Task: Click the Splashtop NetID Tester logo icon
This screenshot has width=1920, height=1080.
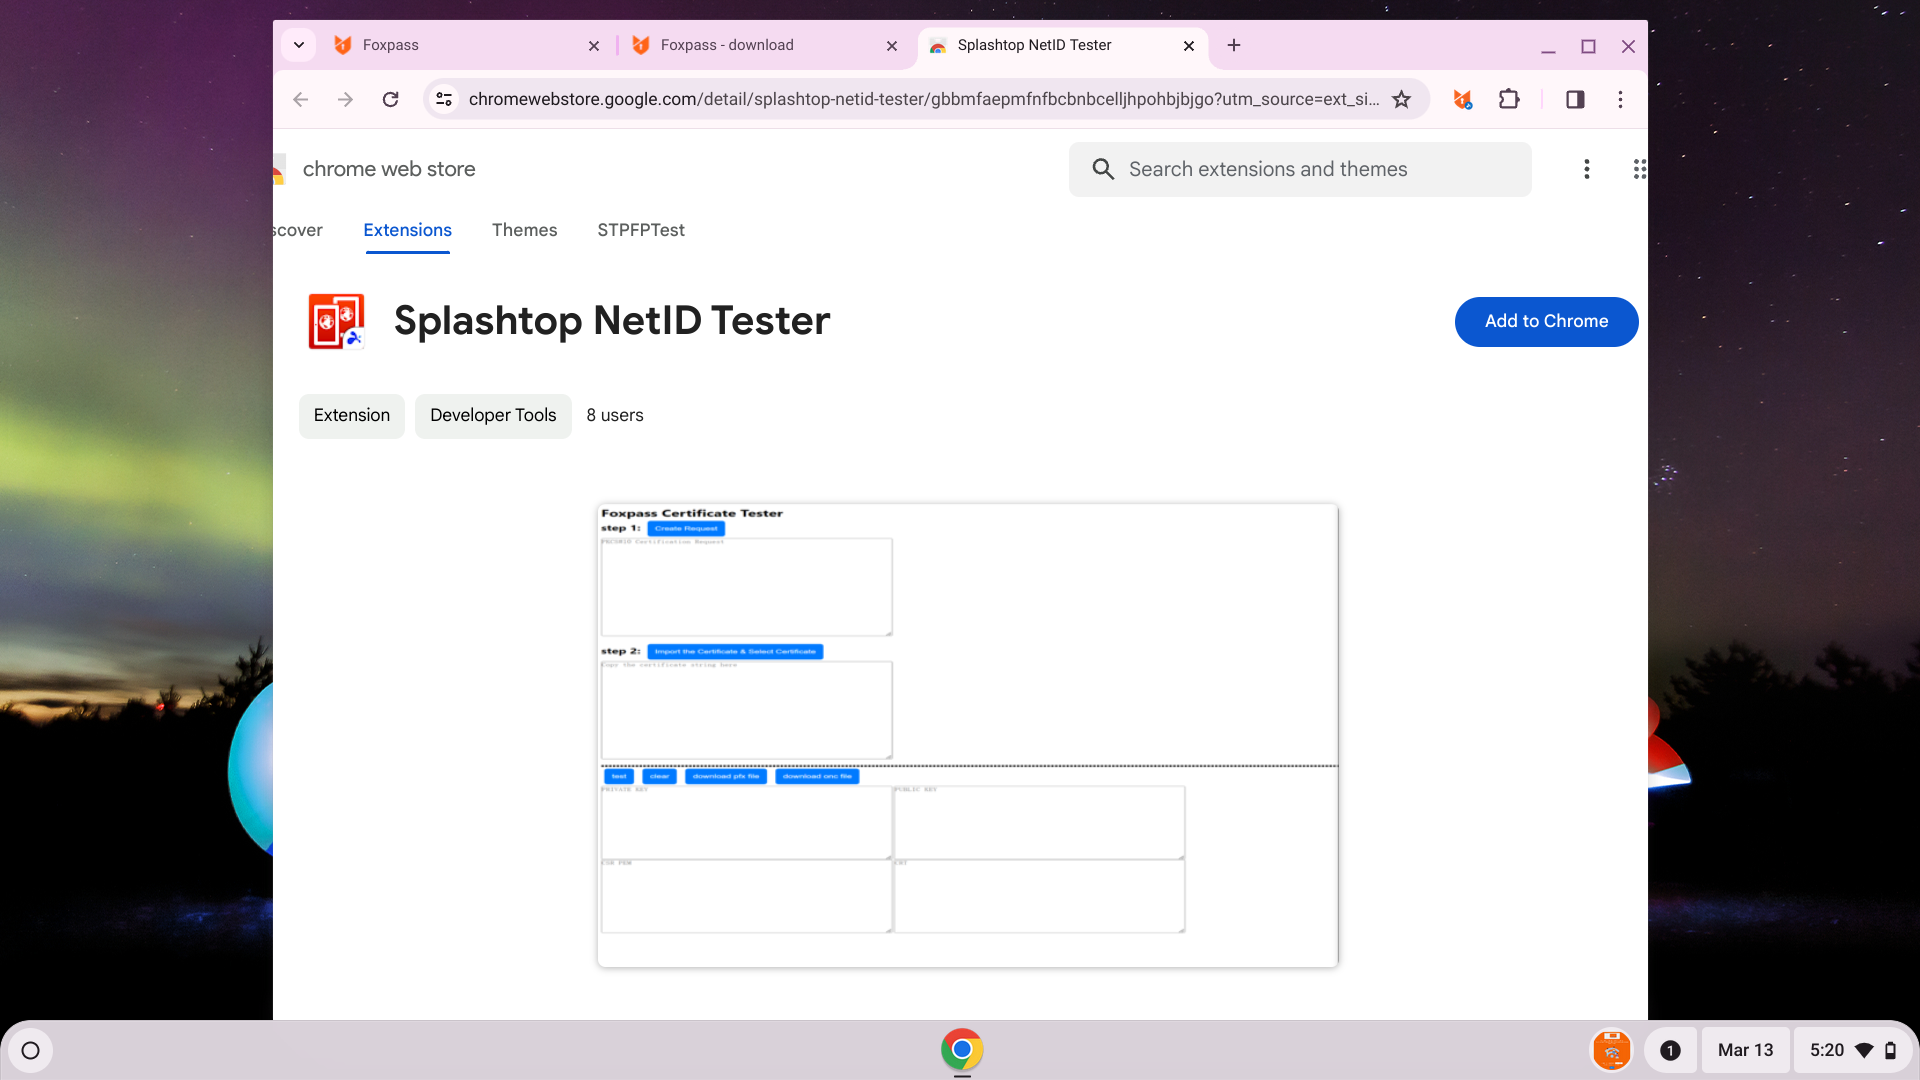Action: tap(337, 321)
